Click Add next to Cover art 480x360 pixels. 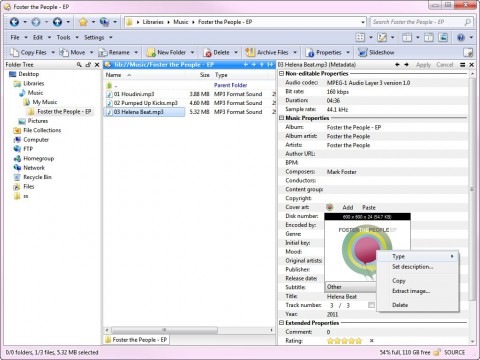348,207
